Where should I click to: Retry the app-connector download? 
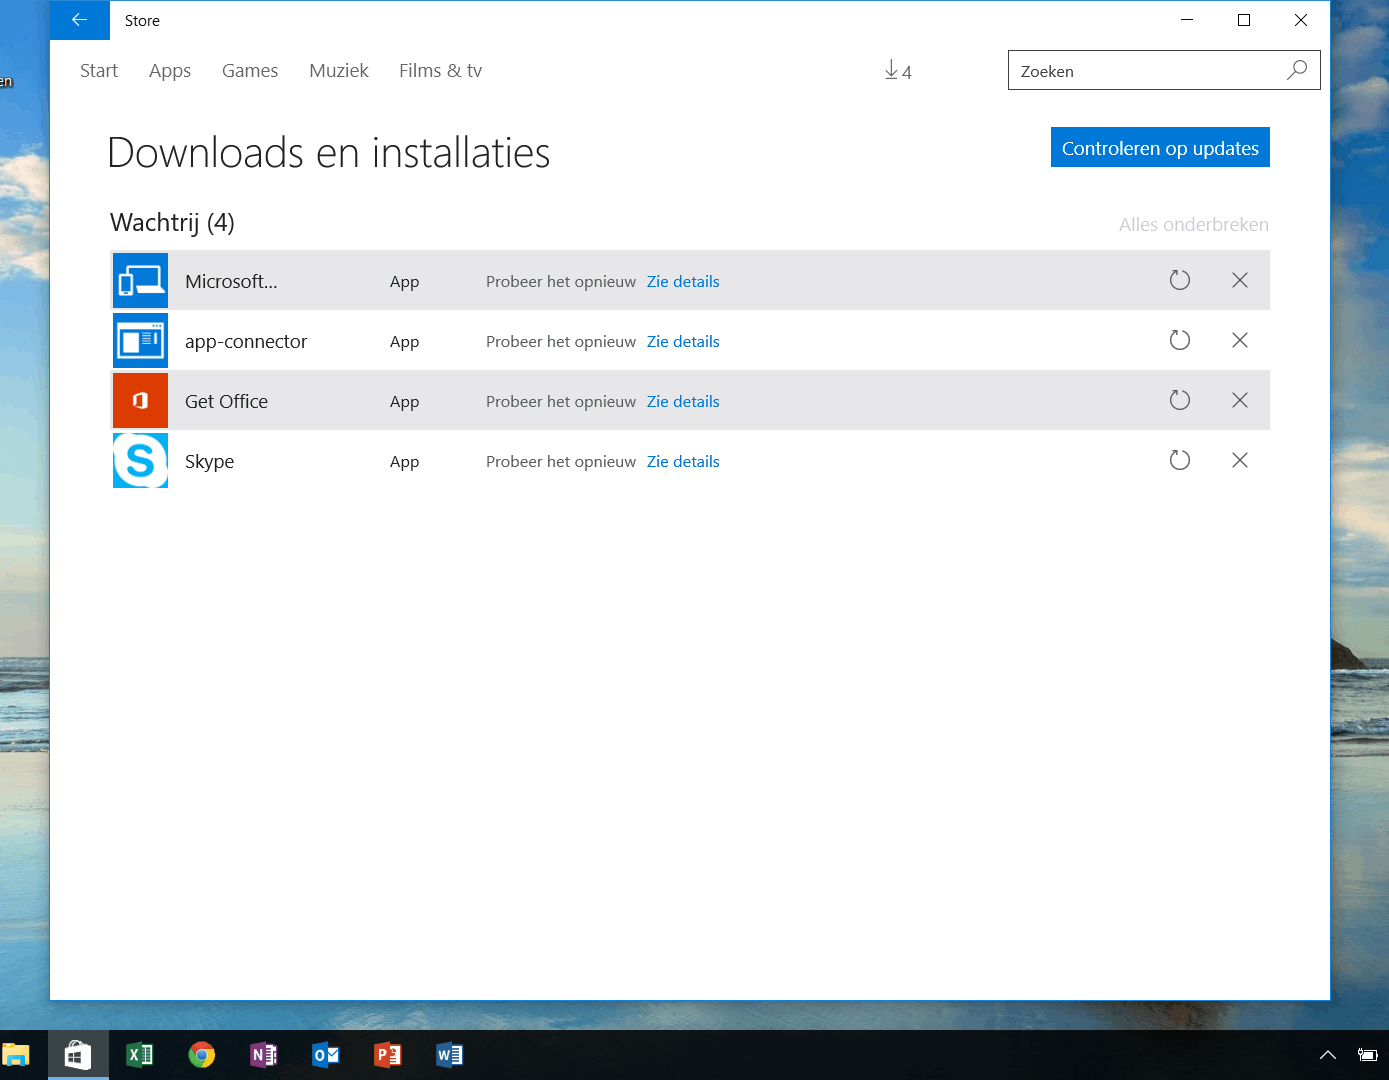[x=1180, y=340]
